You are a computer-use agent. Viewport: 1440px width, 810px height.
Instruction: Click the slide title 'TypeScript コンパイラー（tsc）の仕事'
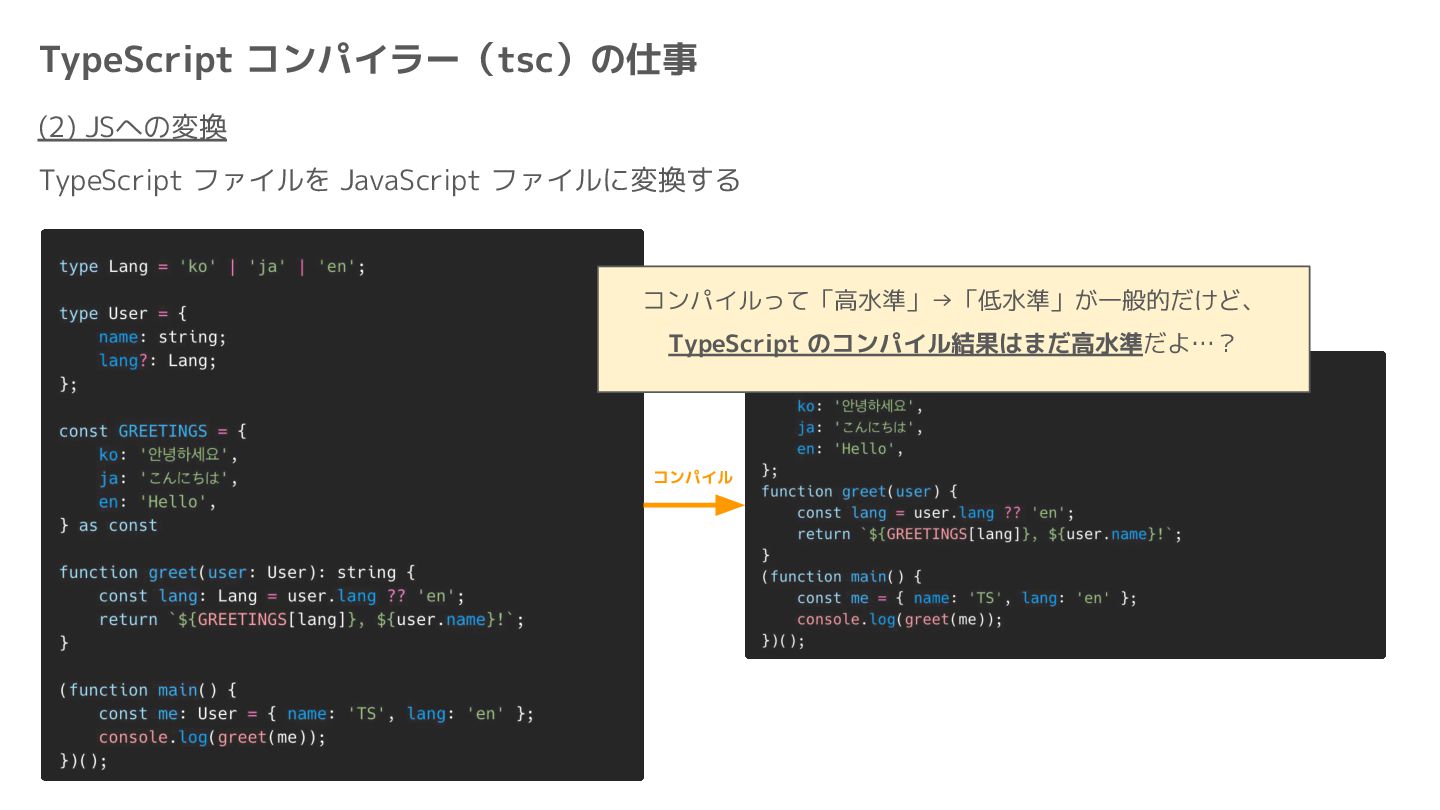point(368,60)
